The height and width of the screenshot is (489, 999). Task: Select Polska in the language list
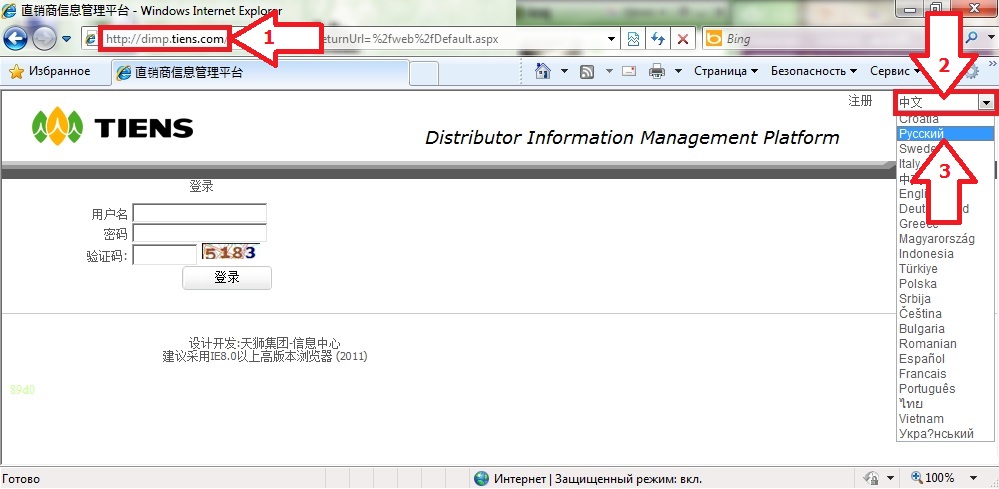(x=945, y=283)
